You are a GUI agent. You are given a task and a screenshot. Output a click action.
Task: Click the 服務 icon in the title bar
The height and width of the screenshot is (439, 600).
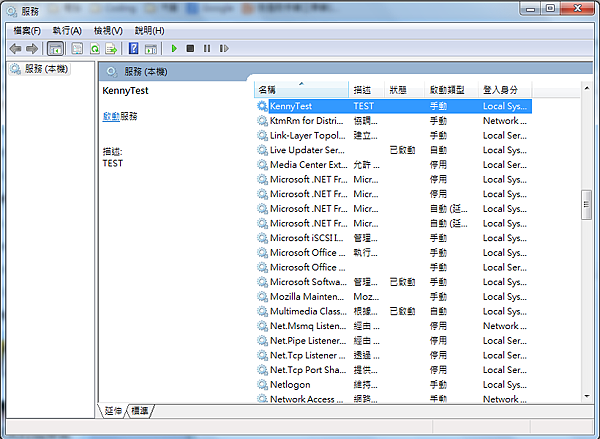tap(12, 11)
